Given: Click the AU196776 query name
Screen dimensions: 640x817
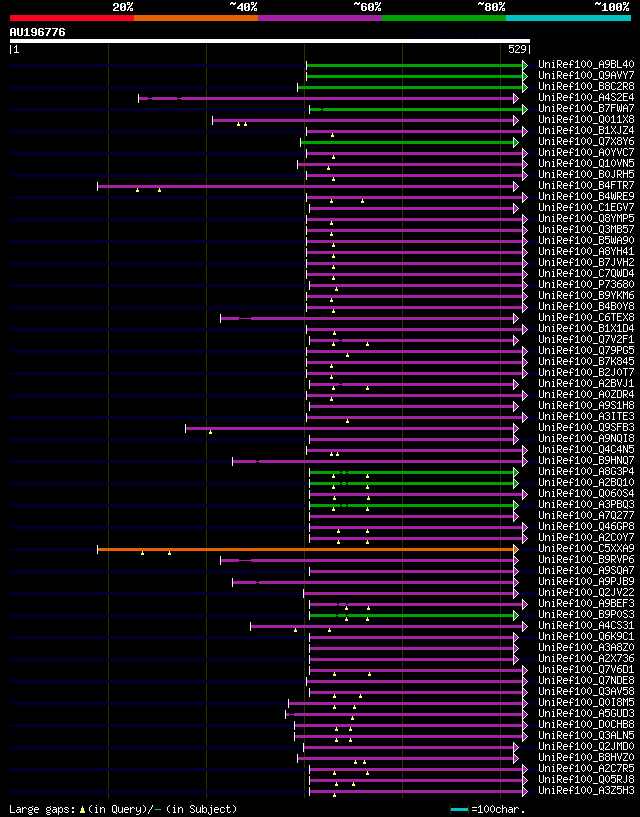Looking at the screenshot, I should pyautogui.click(x=38, y=32).
